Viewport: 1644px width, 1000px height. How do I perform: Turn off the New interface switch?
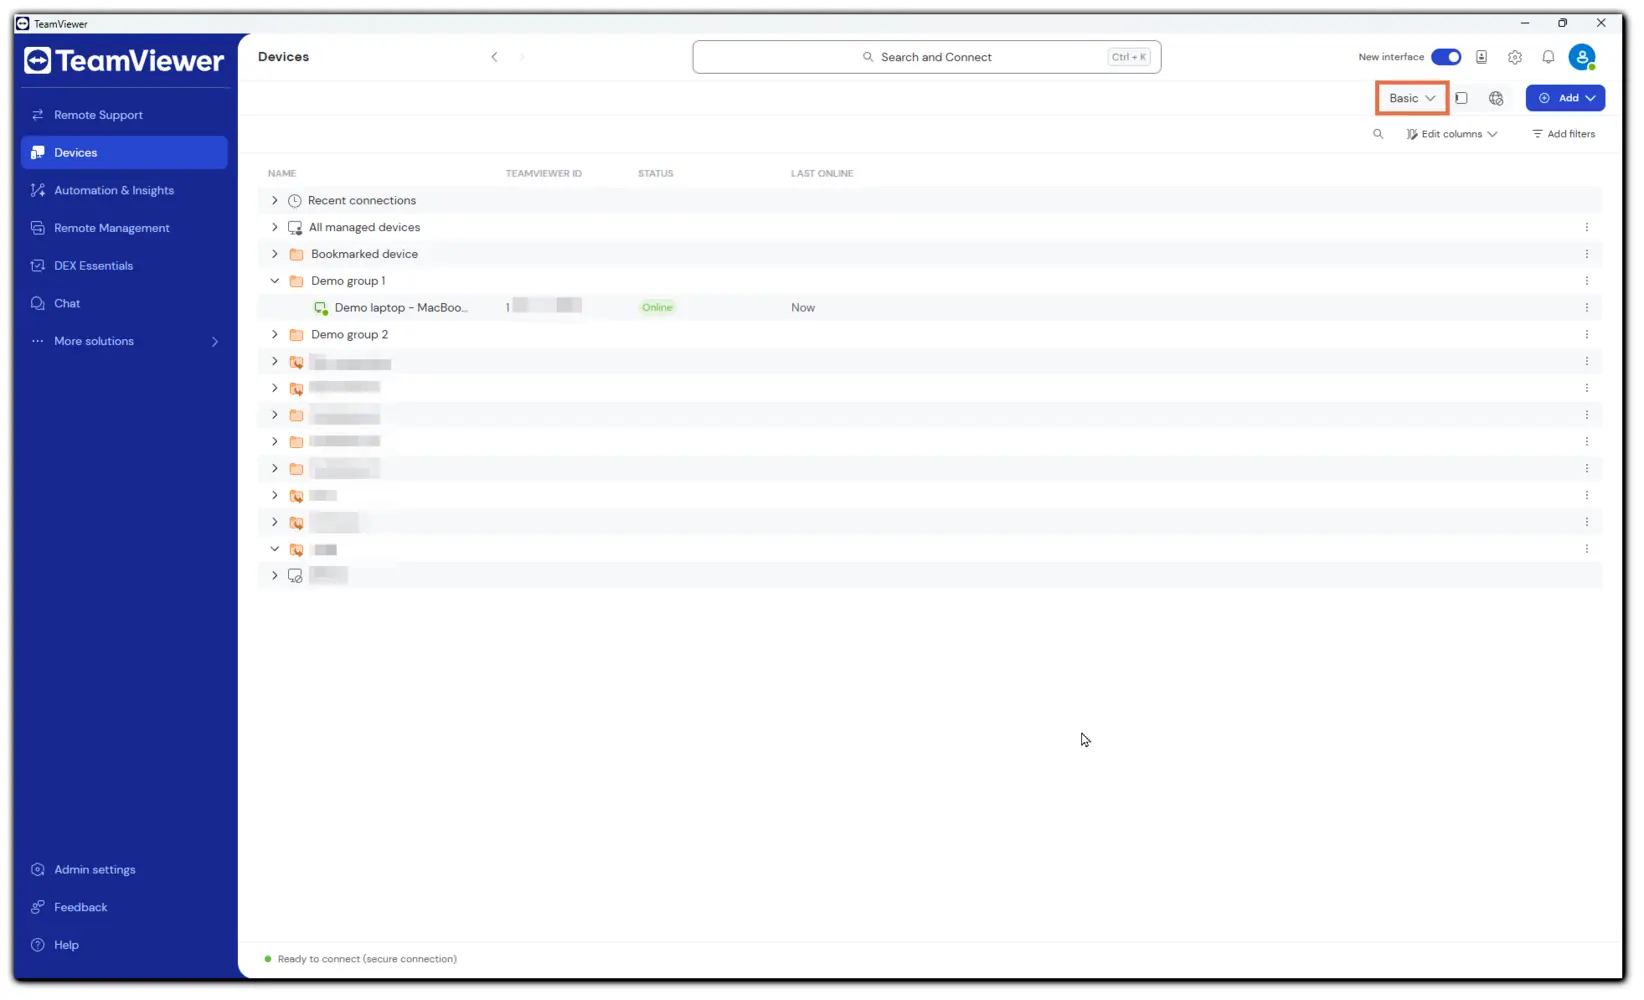click(1446, 57)
